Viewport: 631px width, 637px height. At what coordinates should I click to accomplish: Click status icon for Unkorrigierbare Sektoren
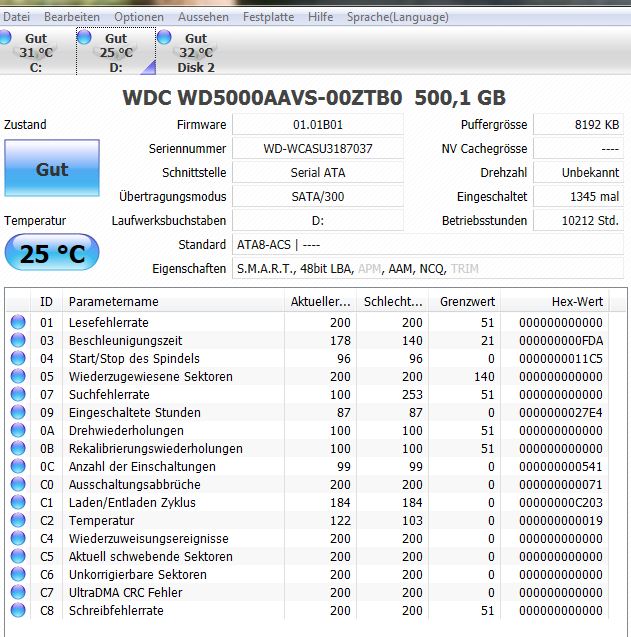click(x=18, y=574)
